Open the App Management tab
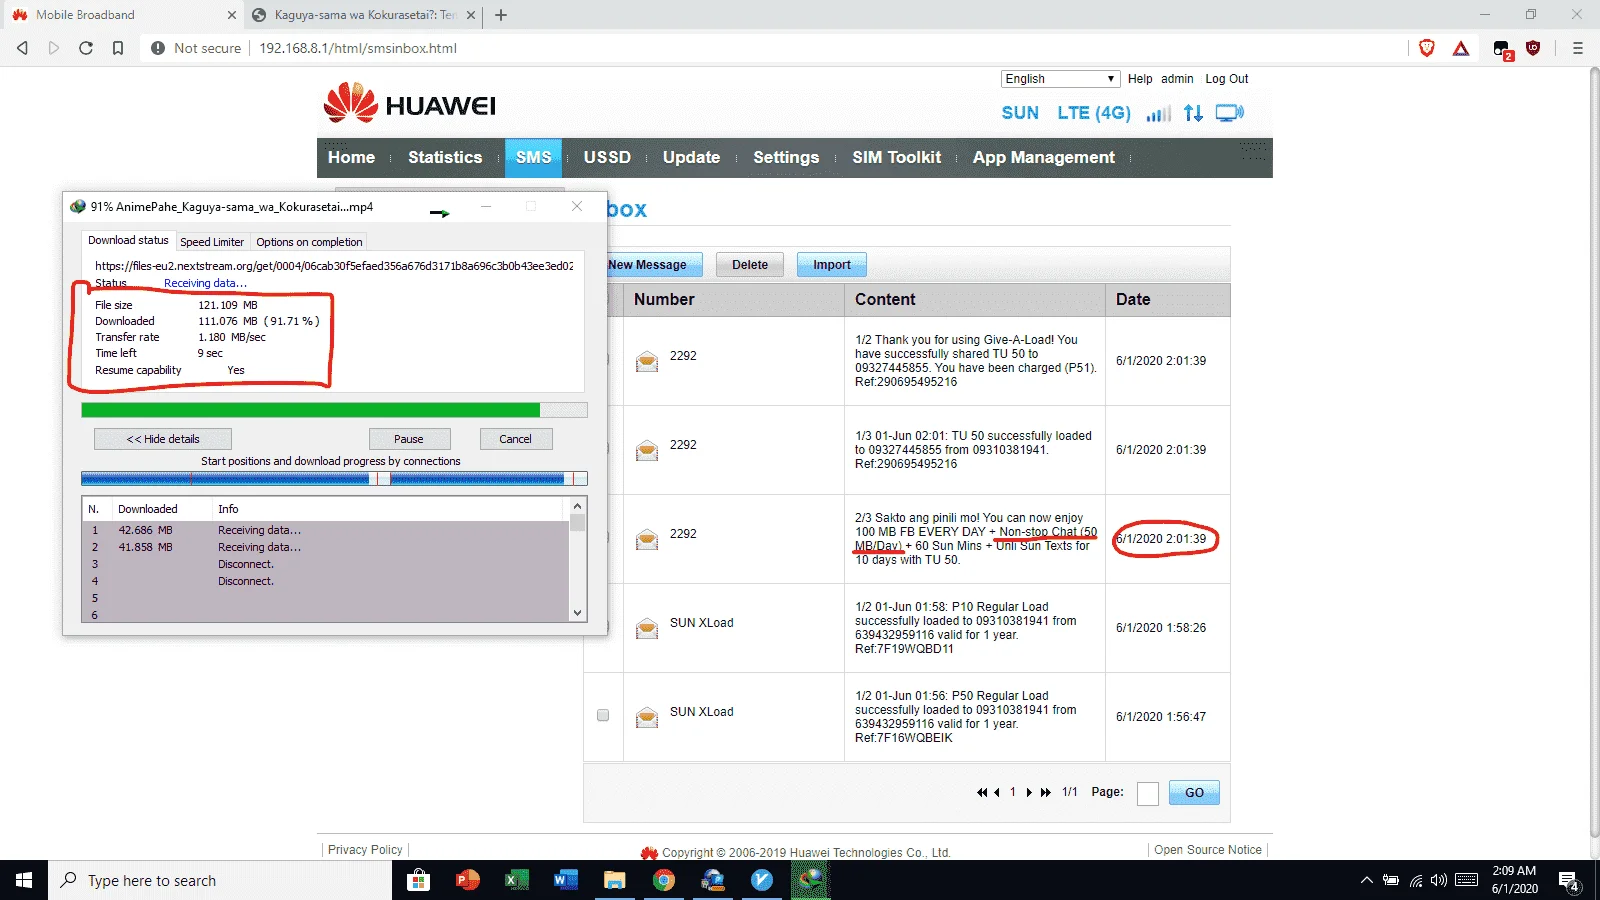 point(1043,157)
